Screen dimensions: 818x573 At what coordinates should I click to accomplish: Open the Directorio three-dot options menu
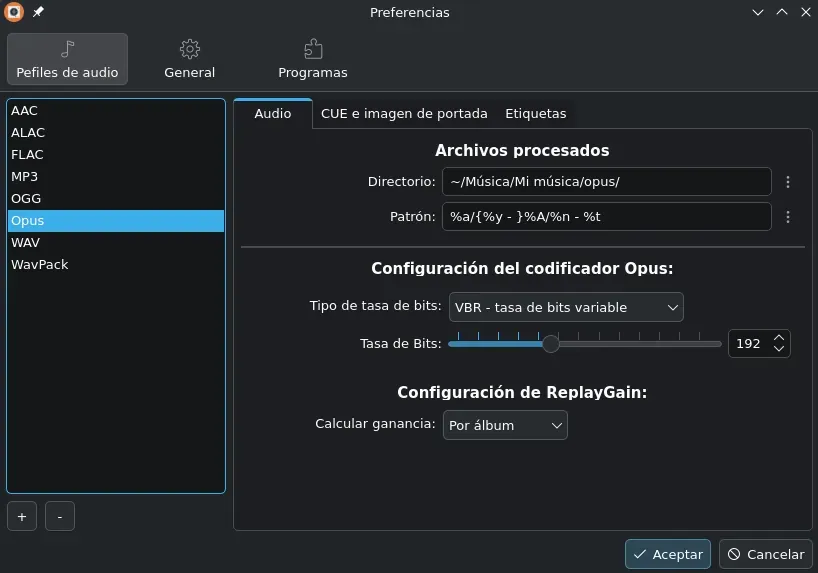[788, 182]
